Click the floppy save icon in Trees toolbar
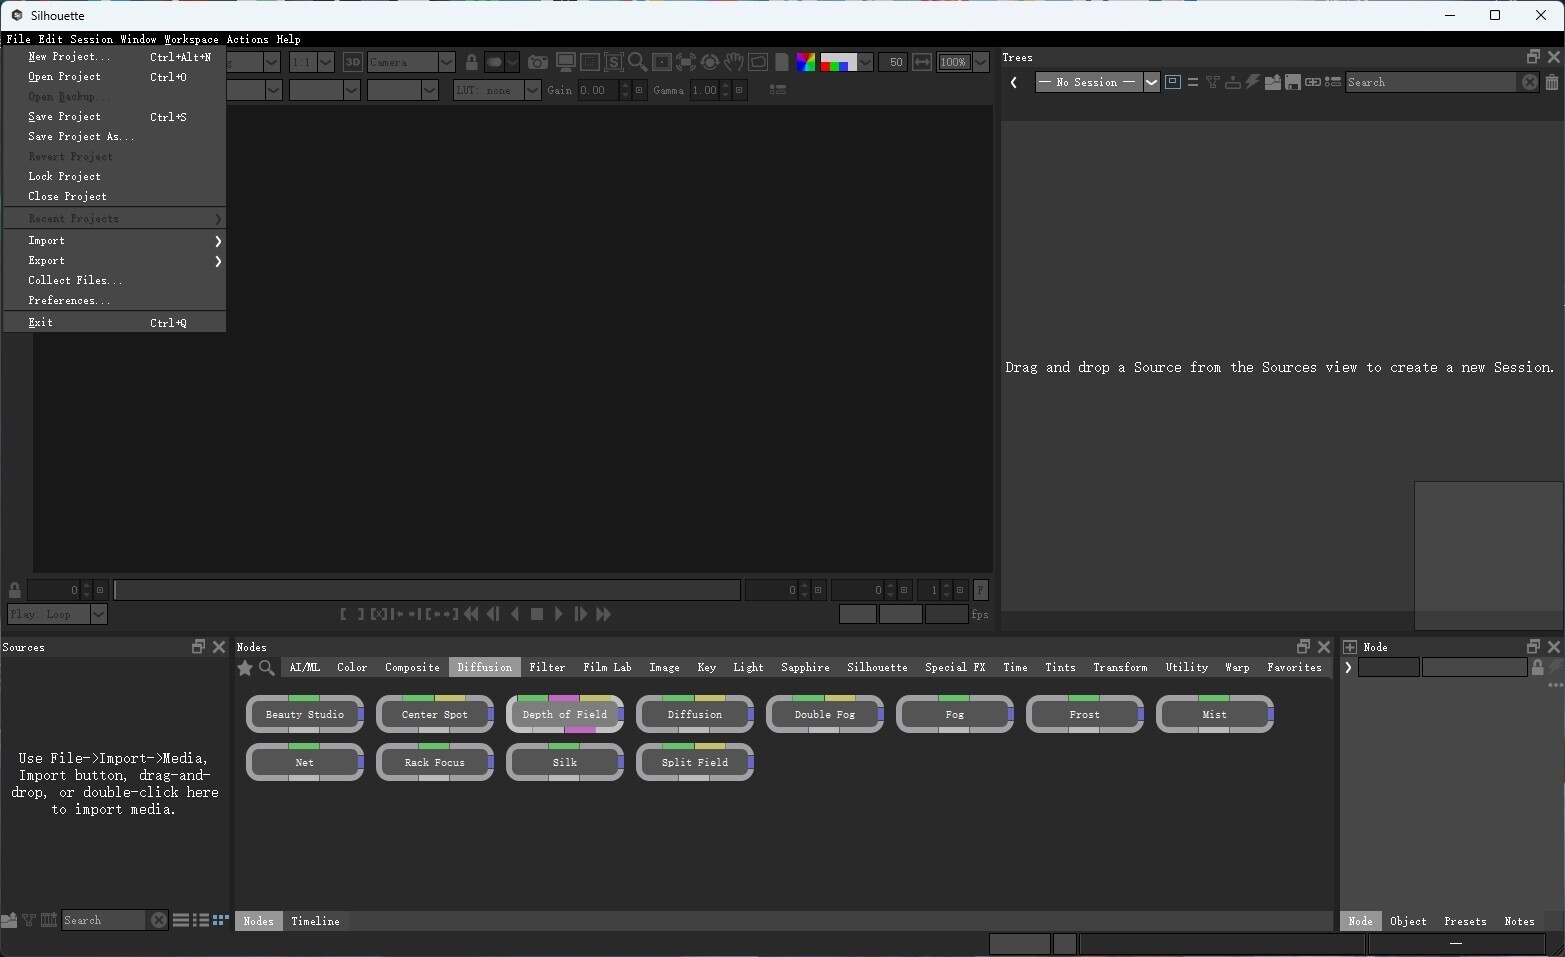 tap(1293, 82)
